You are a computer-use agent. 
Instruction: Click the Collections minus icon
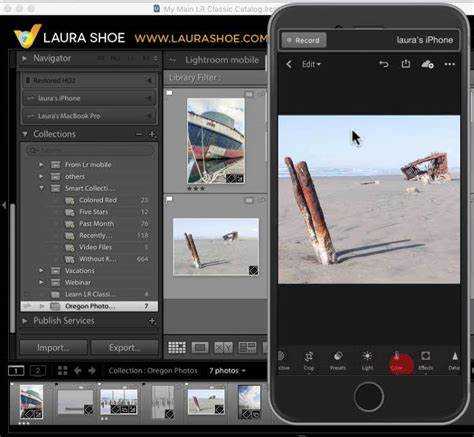139,134
